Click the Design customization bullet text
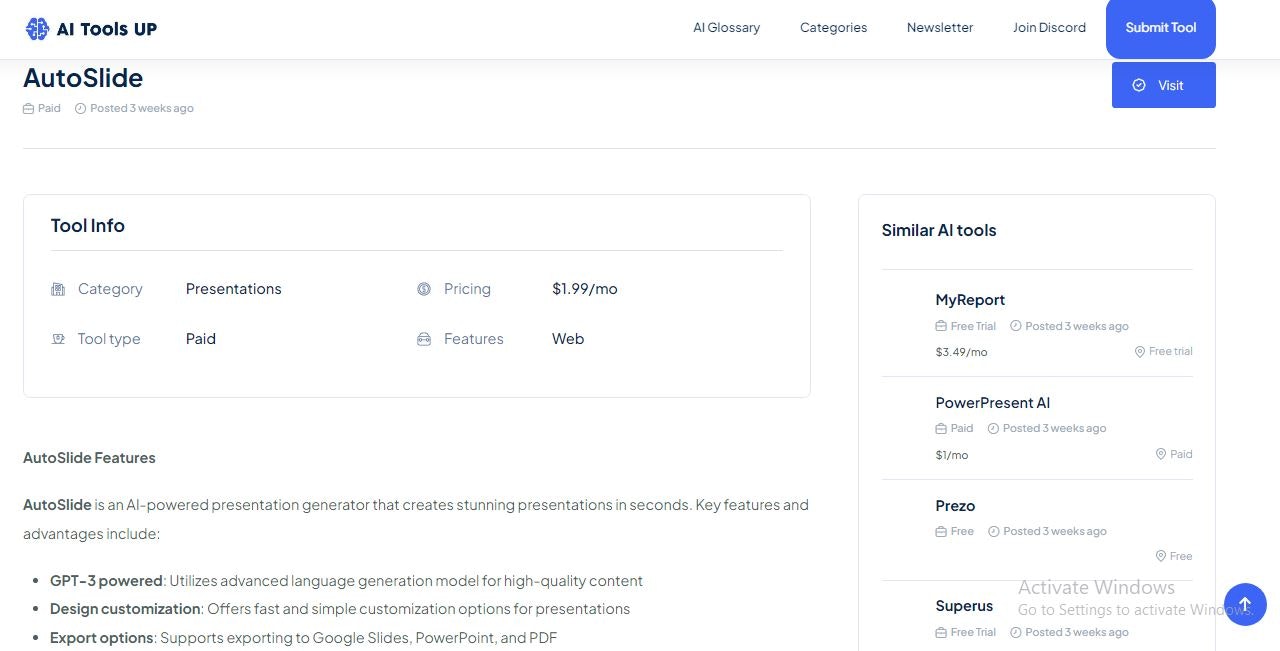 click(340, 609)
